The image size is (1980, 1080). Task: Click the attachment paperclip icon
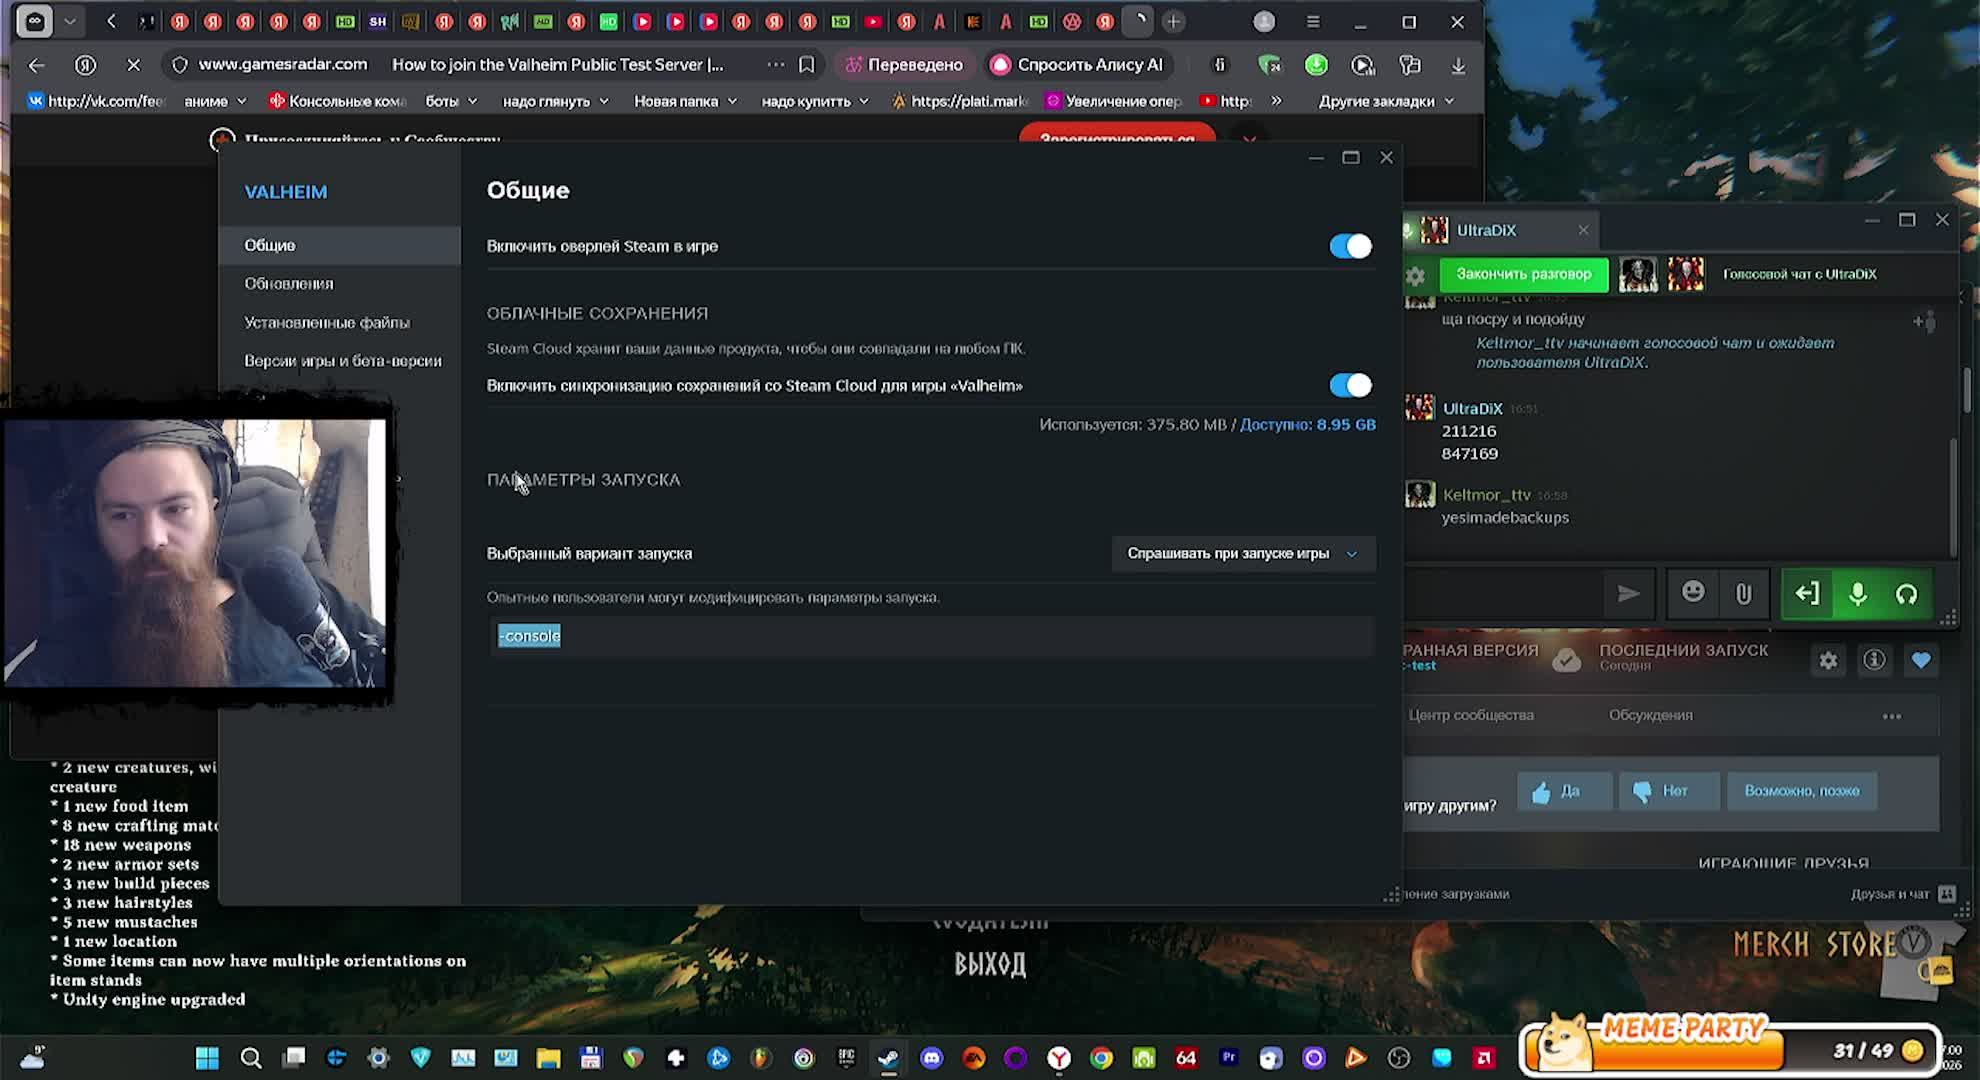[x=1743, y=594]
